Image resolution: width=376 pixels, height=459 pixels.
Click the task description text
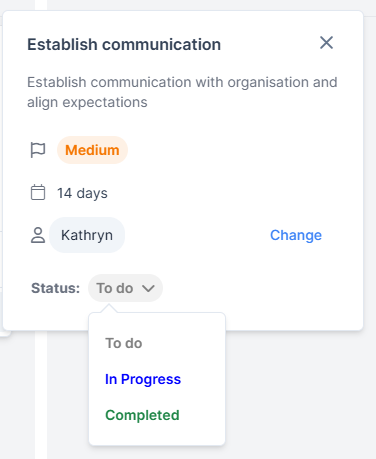point(182,92)
